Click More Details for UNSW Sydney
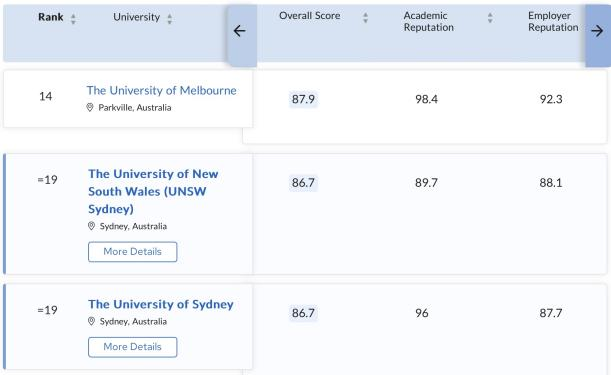Image resolution: width=611 pixels, height=375 pixels. click(132, 252)
